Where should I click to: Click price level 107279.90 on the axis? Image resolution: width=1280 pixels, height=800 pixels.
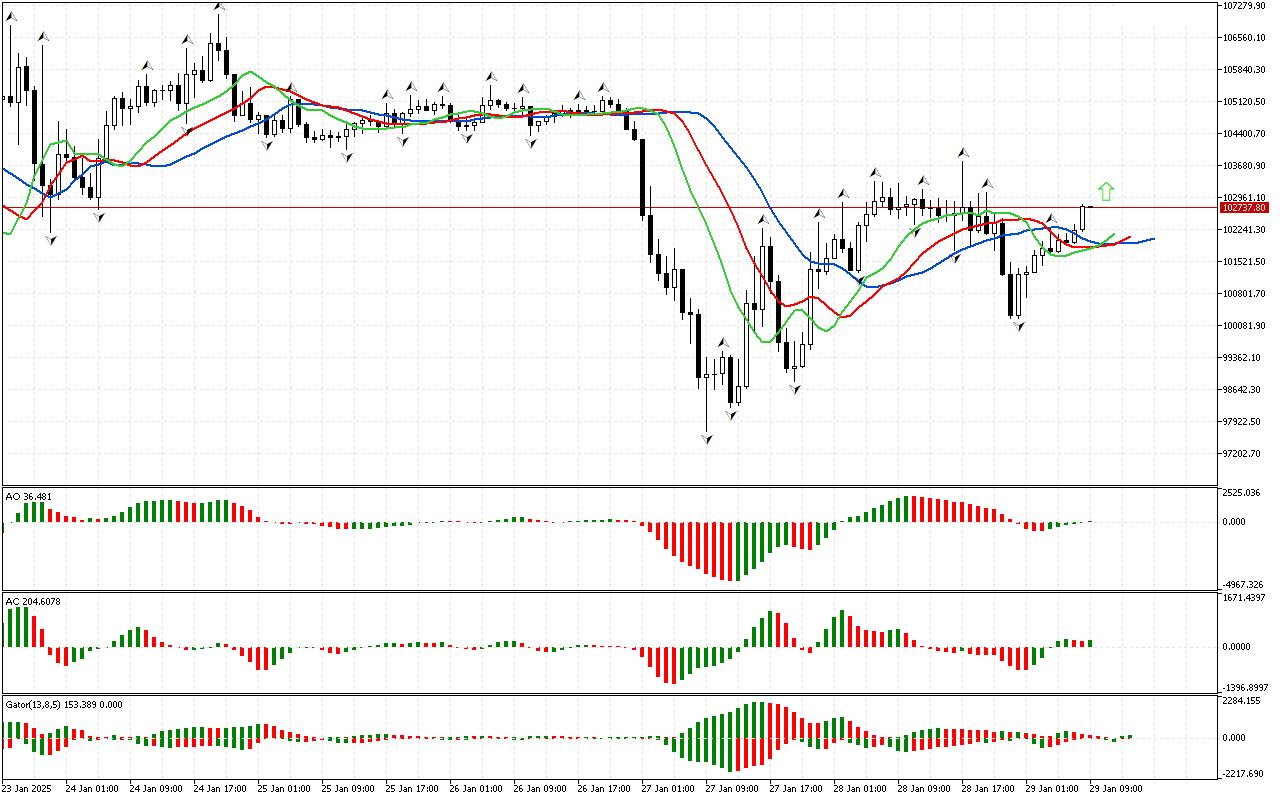tap(1244, 6)
